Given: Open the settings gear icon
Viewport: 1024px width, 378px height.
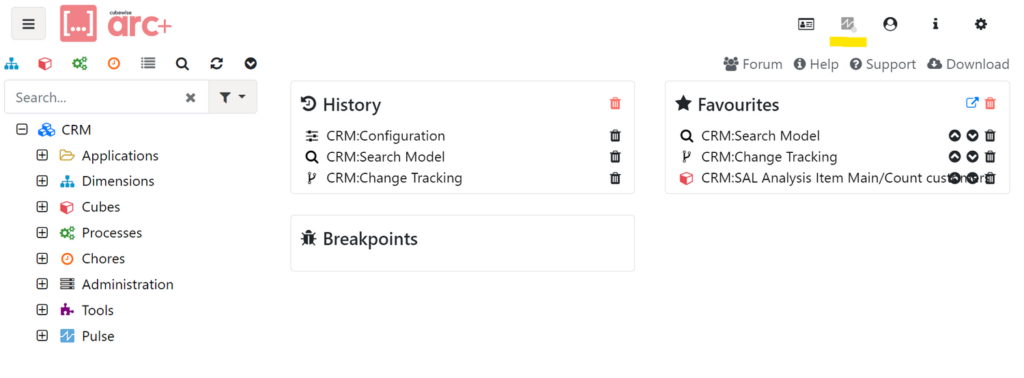Looking at the screenshot, I should 980,24.
